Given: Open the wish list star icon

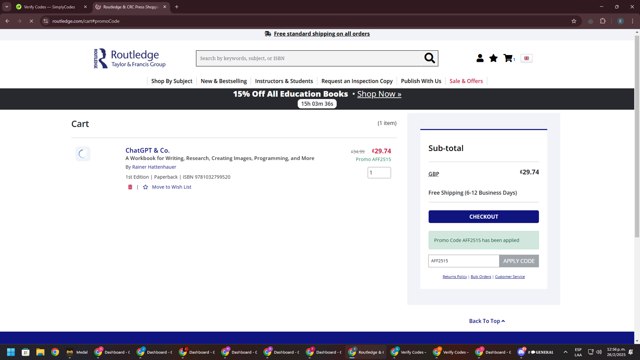Looking at the screenshot, I should coord(493,58).
